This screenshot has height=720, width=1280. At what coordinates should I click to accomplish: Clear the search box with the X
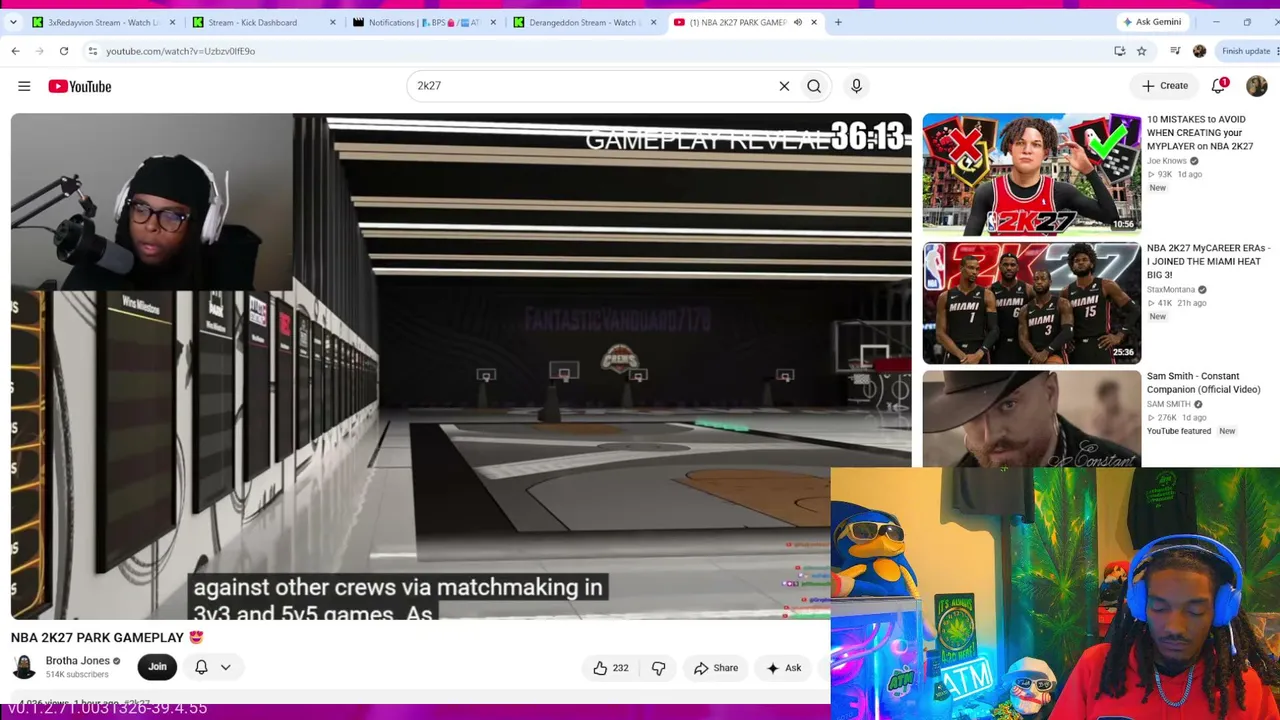[784, 86]
